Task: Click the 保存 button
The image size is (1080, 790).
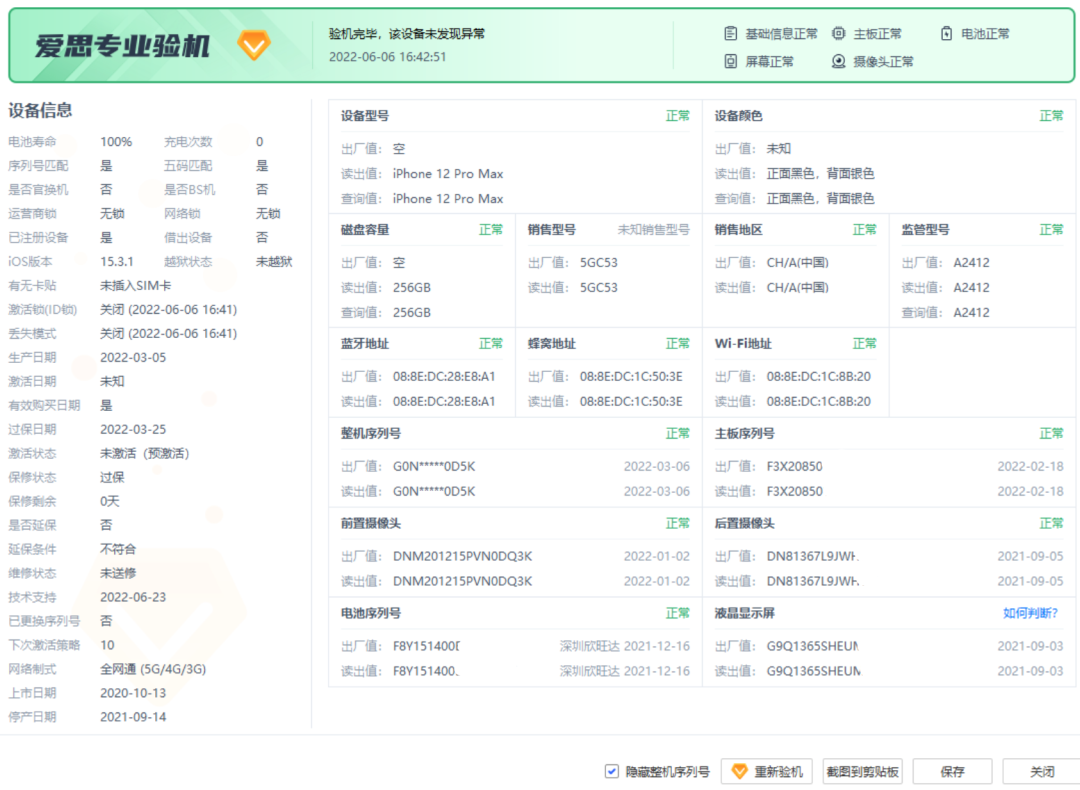Action: [953, 771]
